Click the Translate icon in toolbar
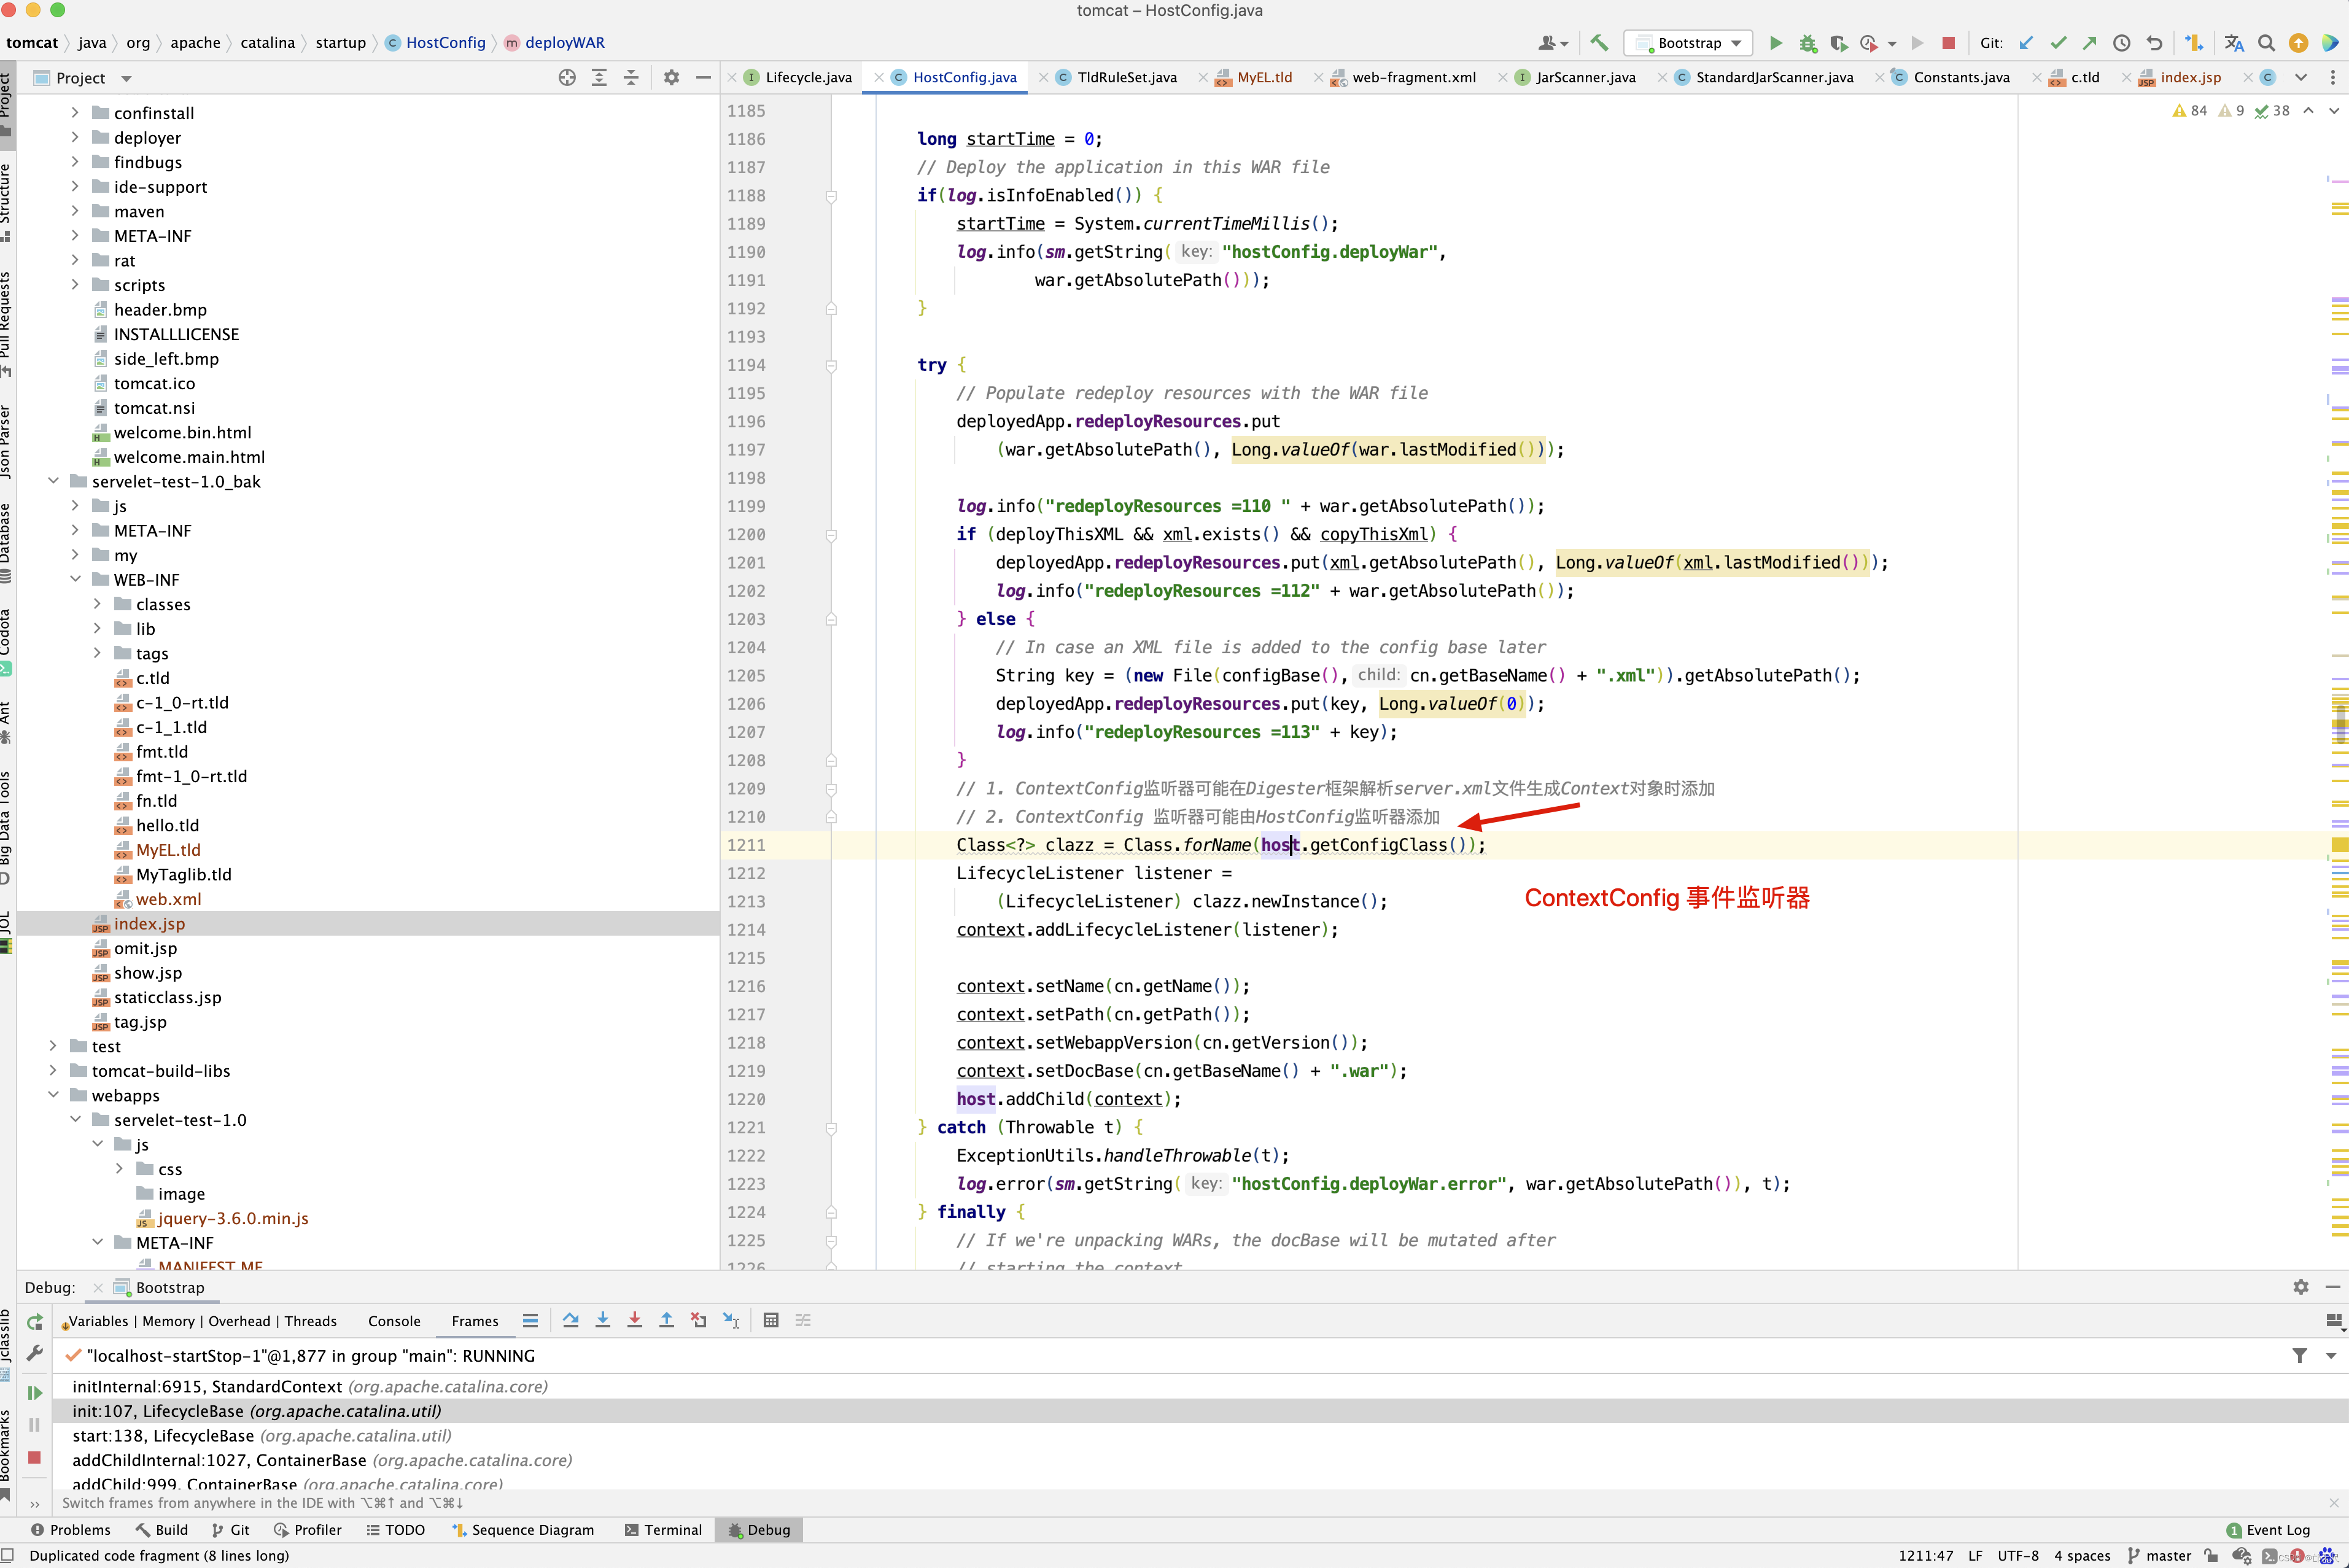 [2234, 43]
